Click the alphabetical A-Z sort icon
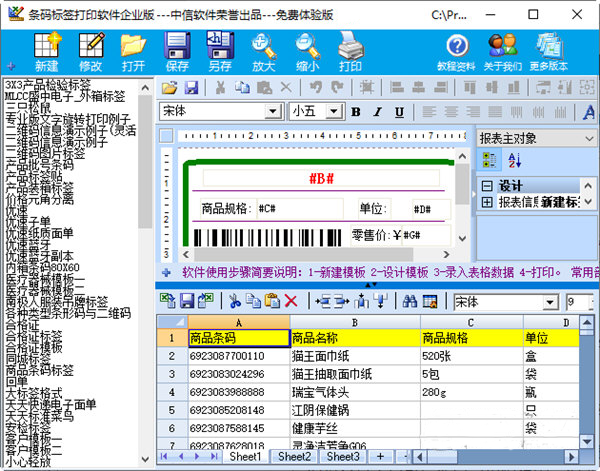Image resolution: width=600 pixels, height=471 pixels. click(x=514, y=160)
